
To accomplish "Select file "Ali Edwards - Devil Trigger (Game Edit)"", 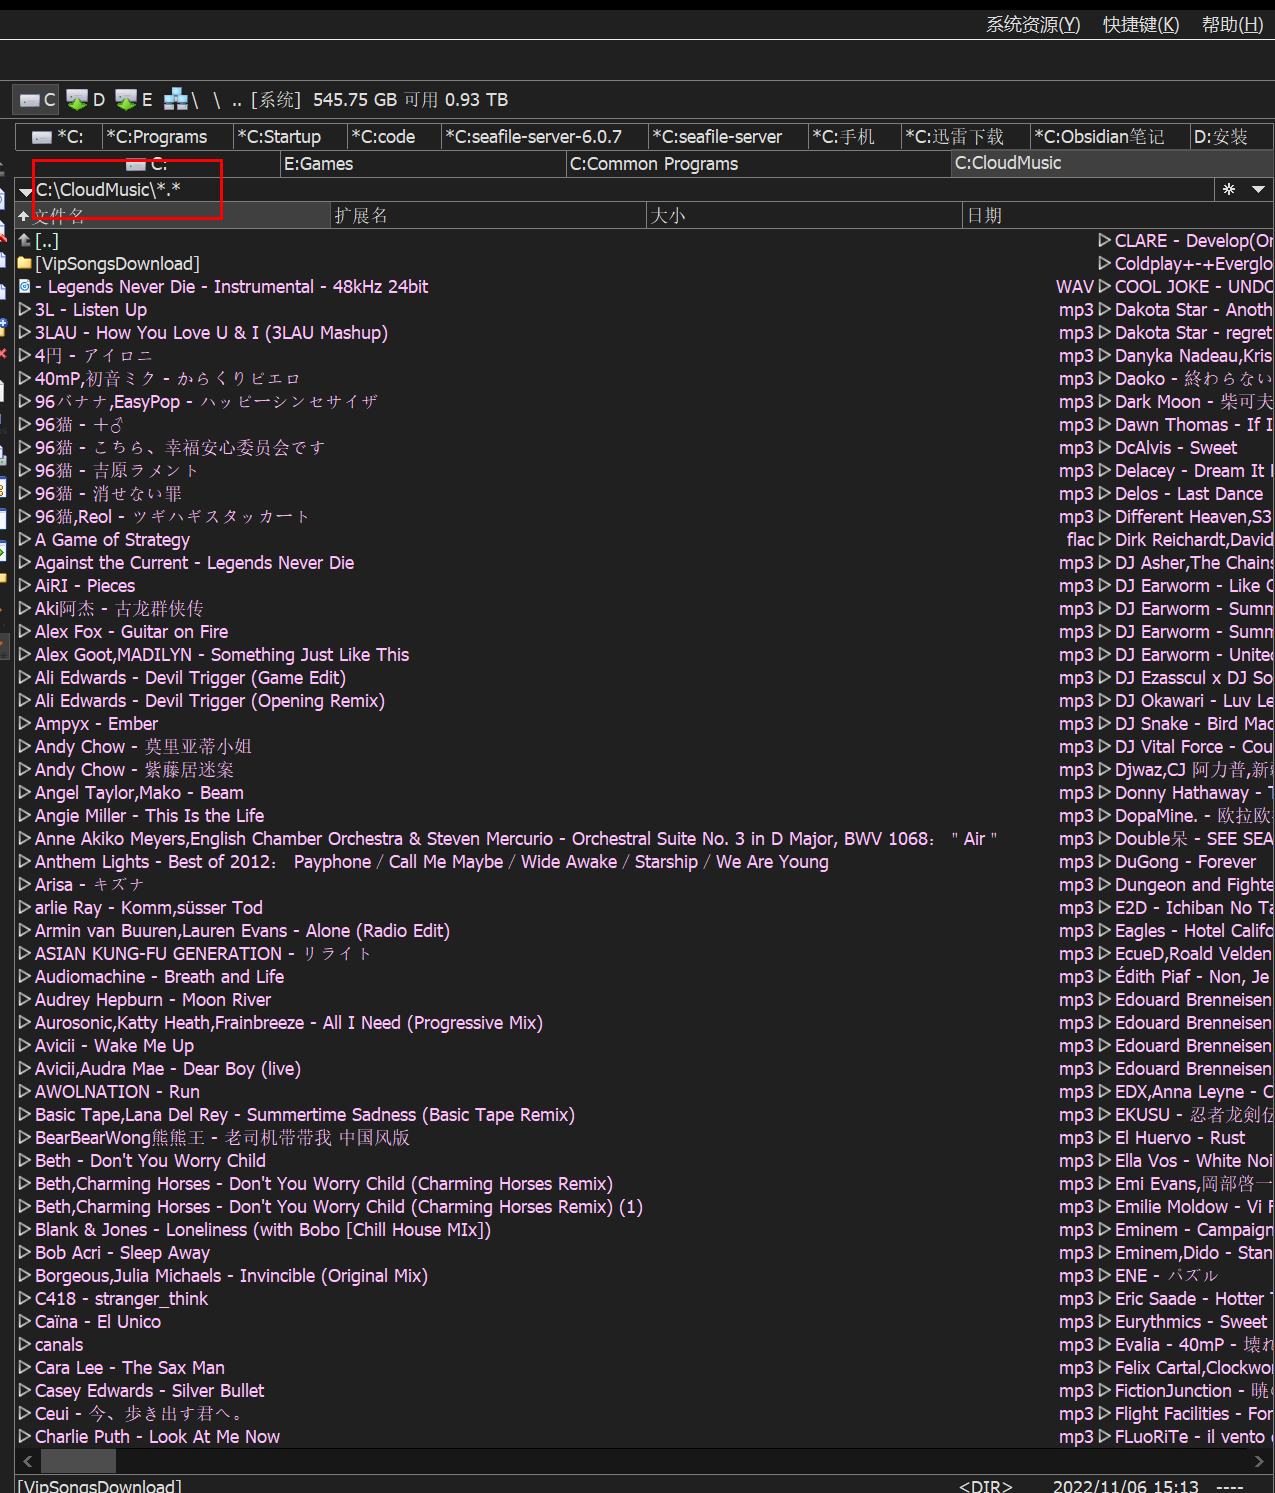I will (190, 678).
